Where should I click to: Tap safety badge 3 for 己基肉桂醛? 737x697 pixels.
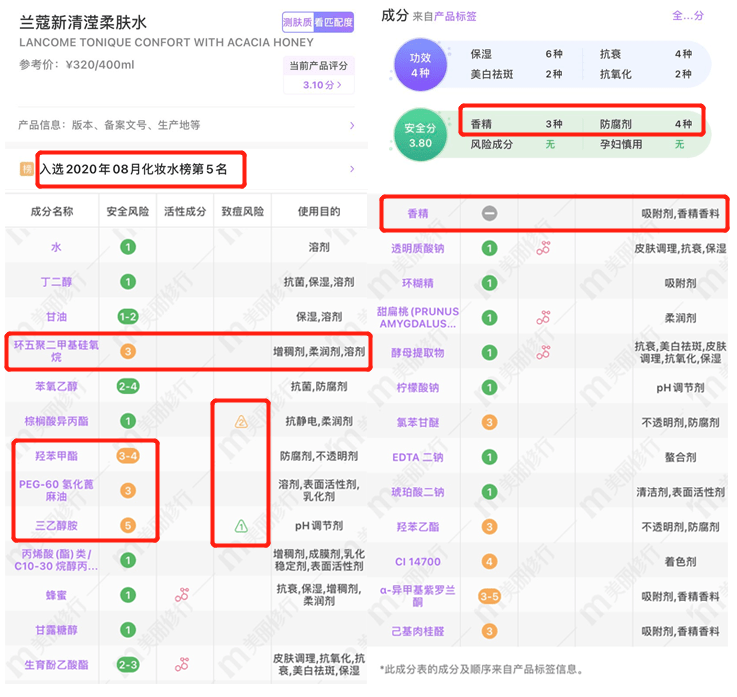[x=489, y=631]
